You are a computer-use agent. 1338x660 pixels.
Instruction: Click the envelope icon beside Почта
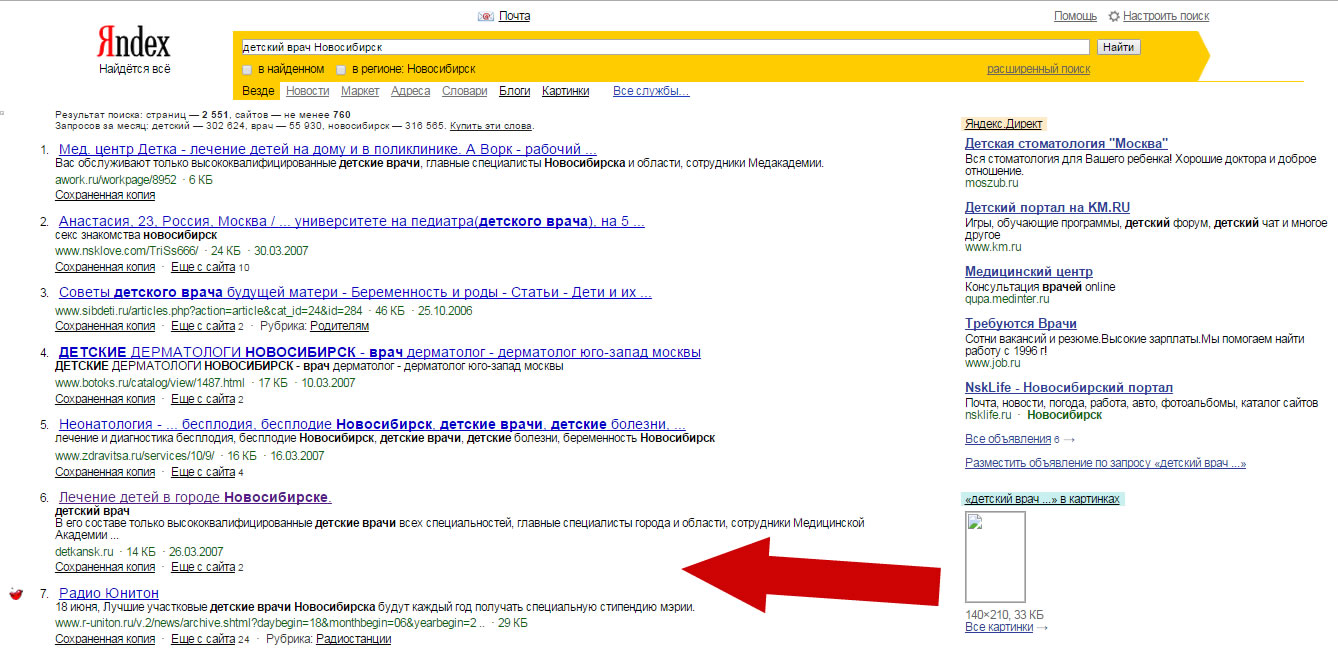486,16
